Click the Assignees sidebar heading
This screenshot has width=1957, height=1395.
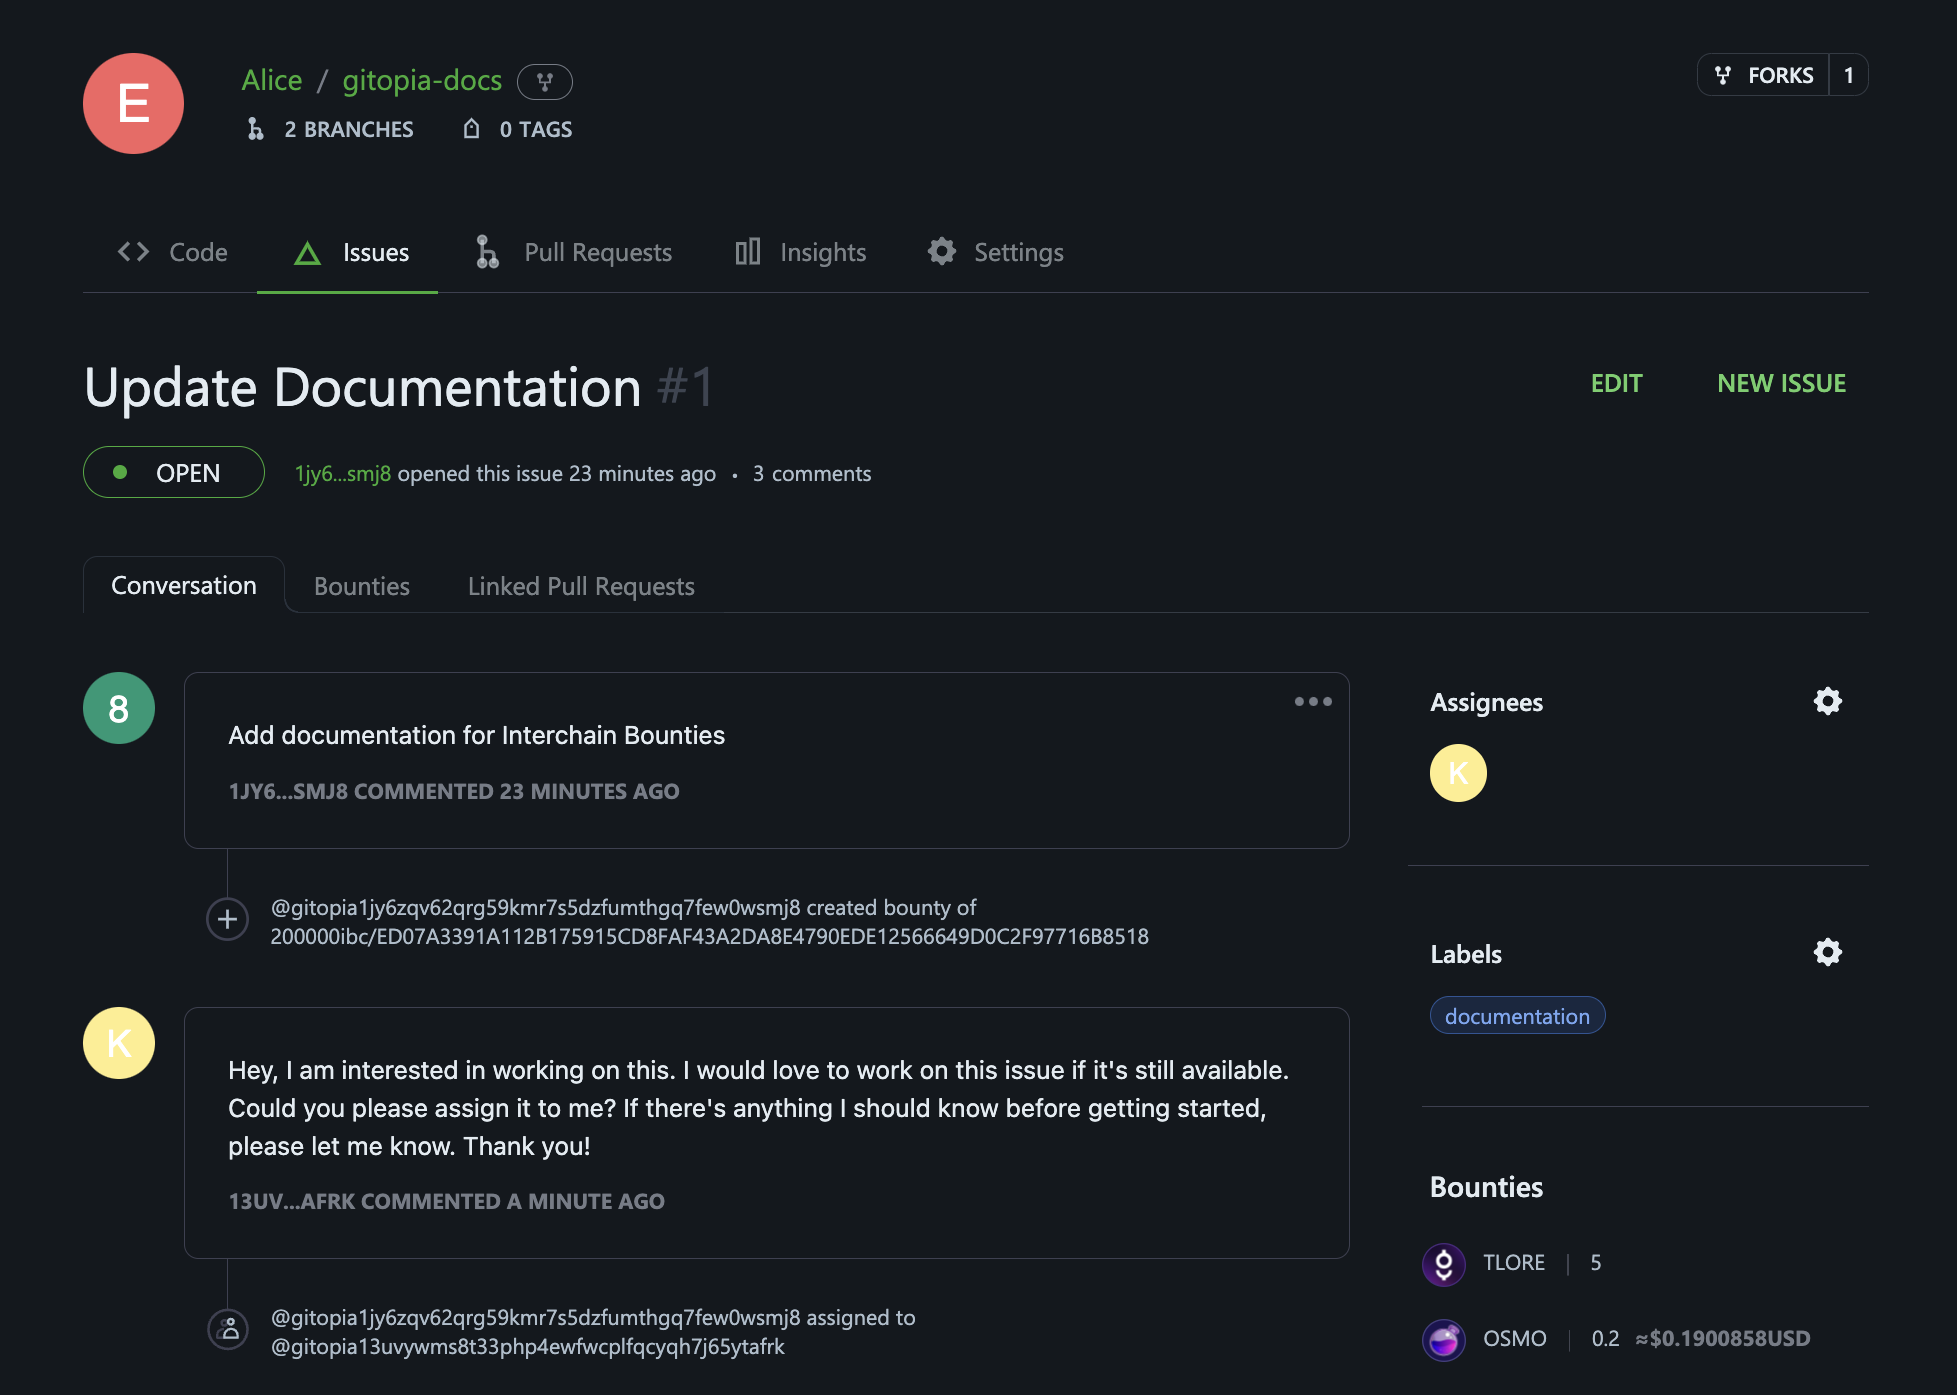tap(1486, 703)
